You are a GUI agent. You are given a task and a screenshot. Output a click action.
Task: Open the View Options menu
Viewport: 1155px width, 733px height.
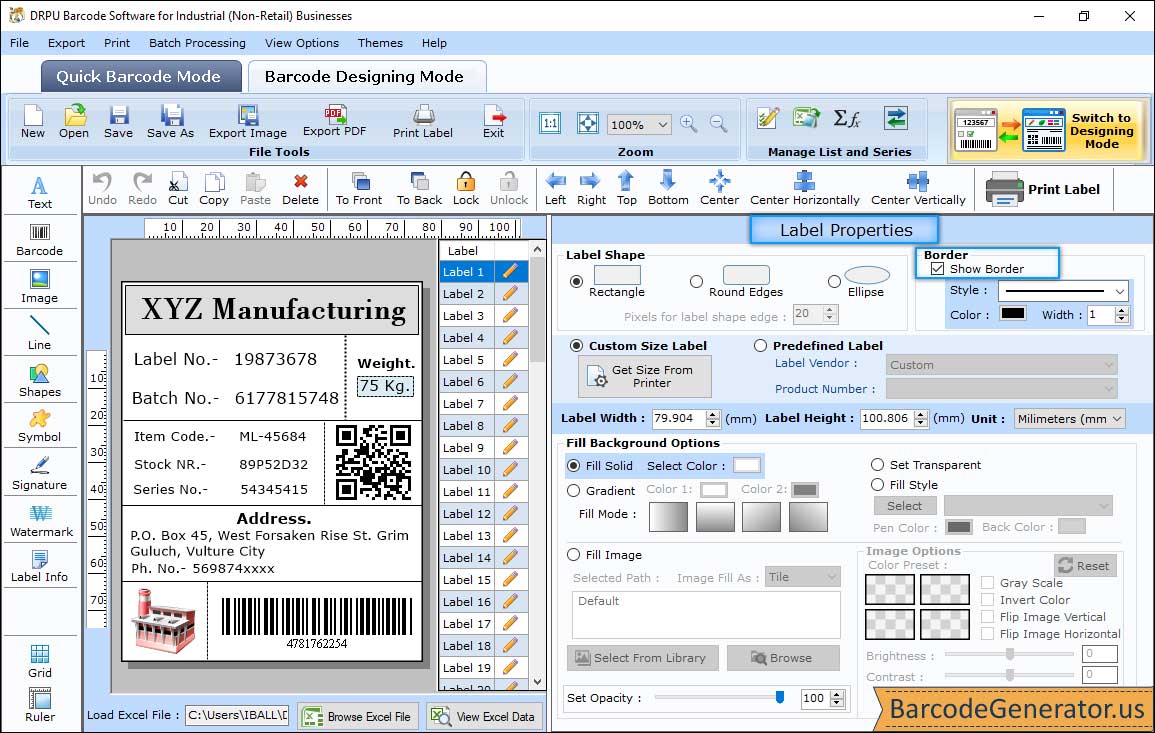[x=302, y=43]
